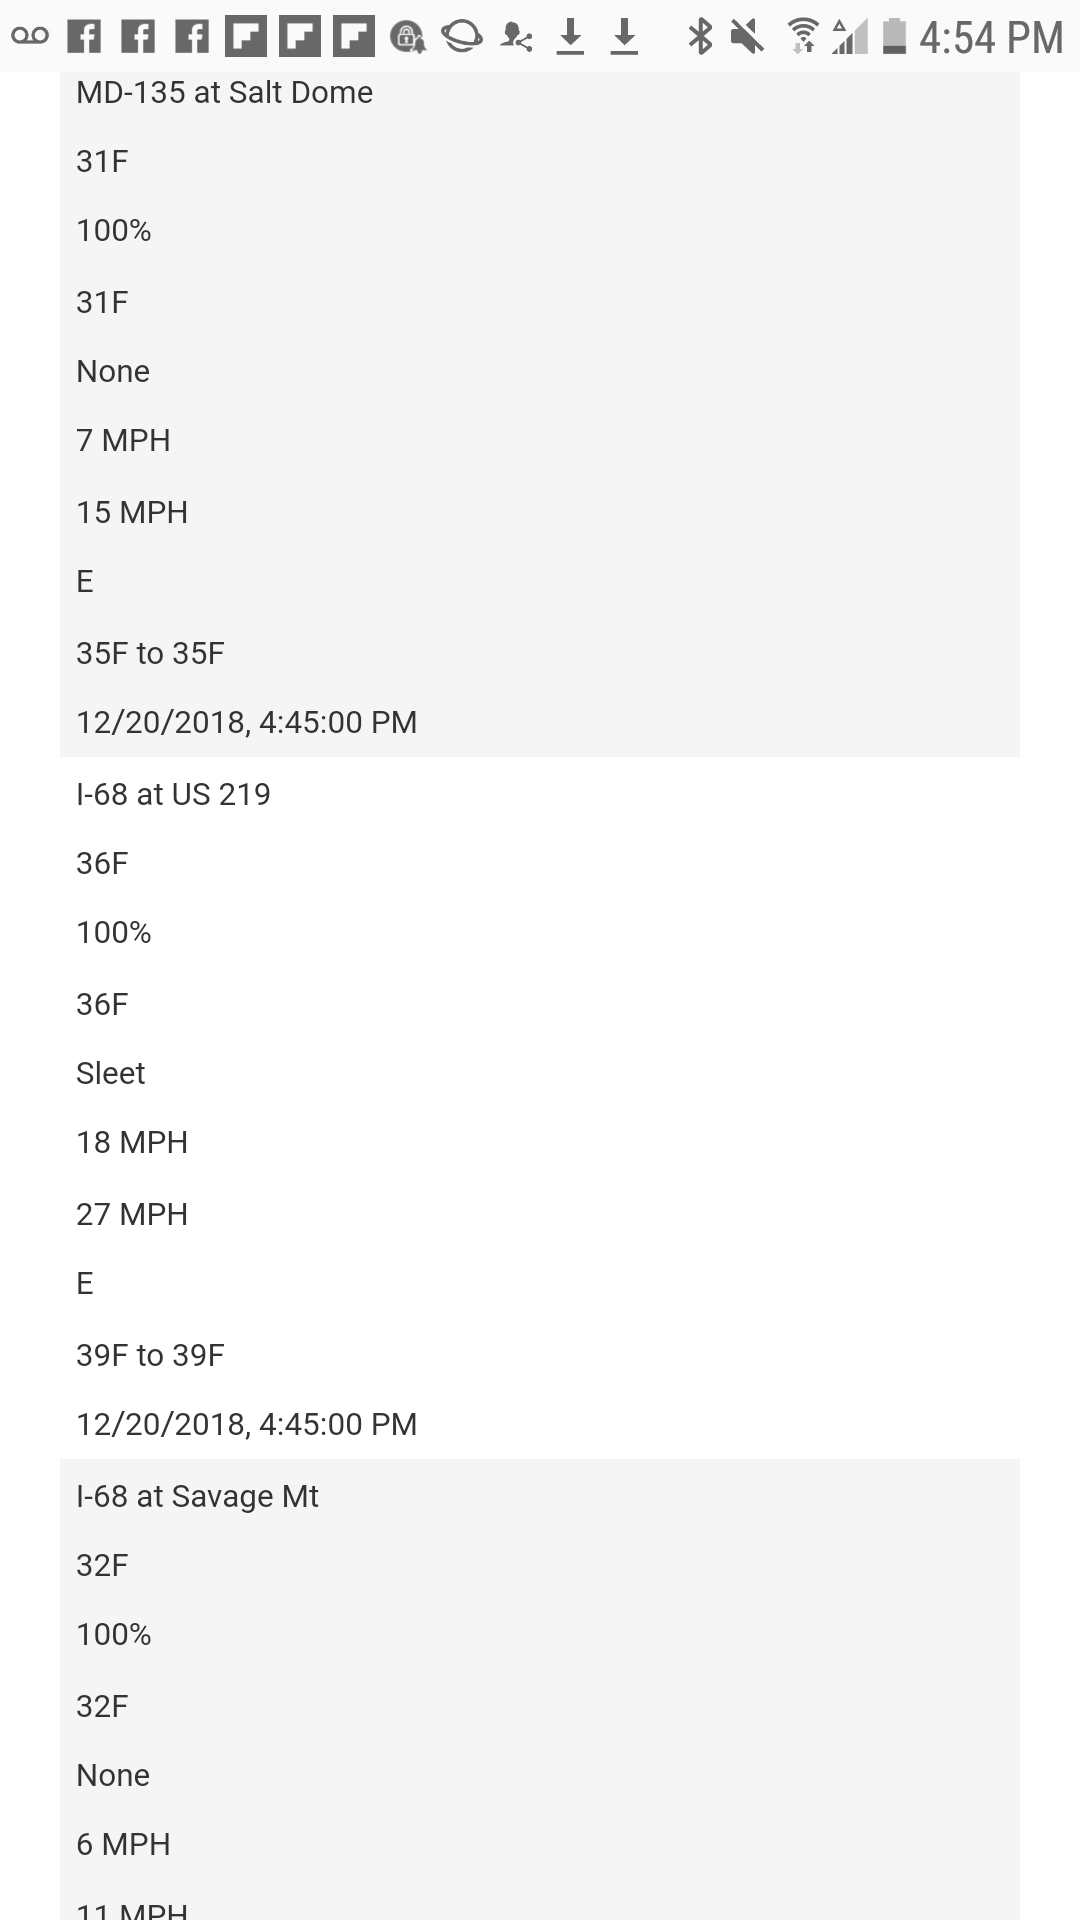The image size is (1080, 1920).
Task: Tap the 35F to 35F temperature range
Action: 150,654
